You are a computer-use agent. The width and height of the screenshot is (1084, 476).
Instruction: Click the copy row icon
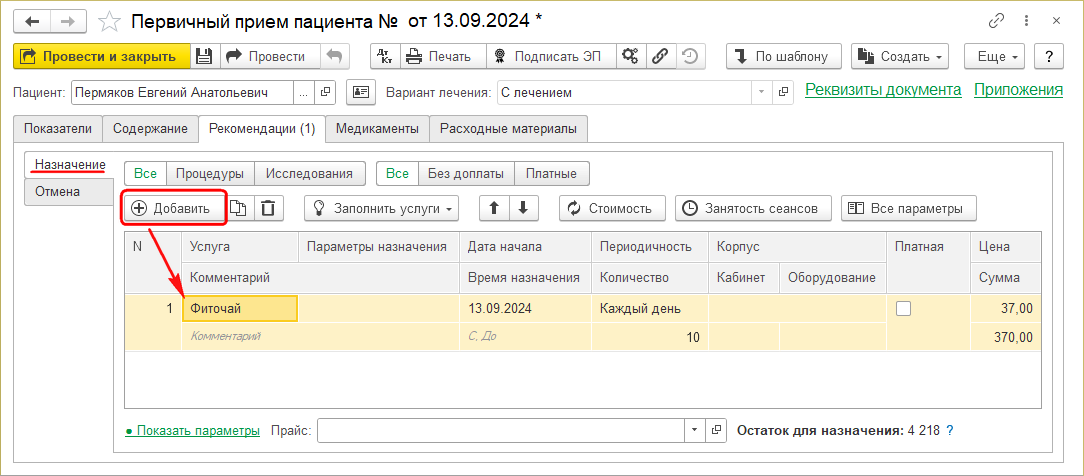pos(238,208)
